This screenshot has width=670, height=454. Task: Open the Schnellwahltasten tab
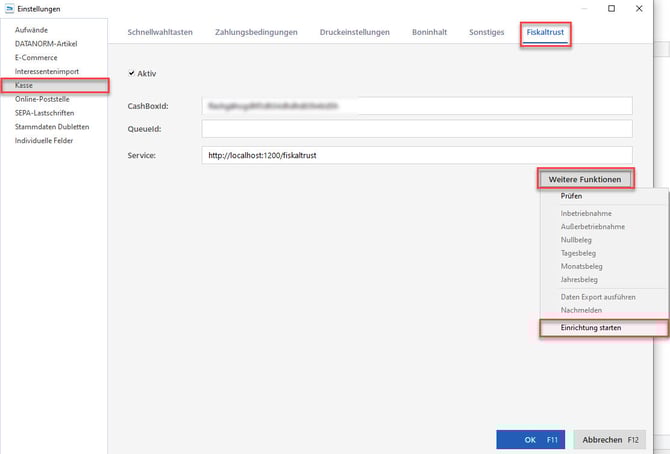(x=160, y=32)
